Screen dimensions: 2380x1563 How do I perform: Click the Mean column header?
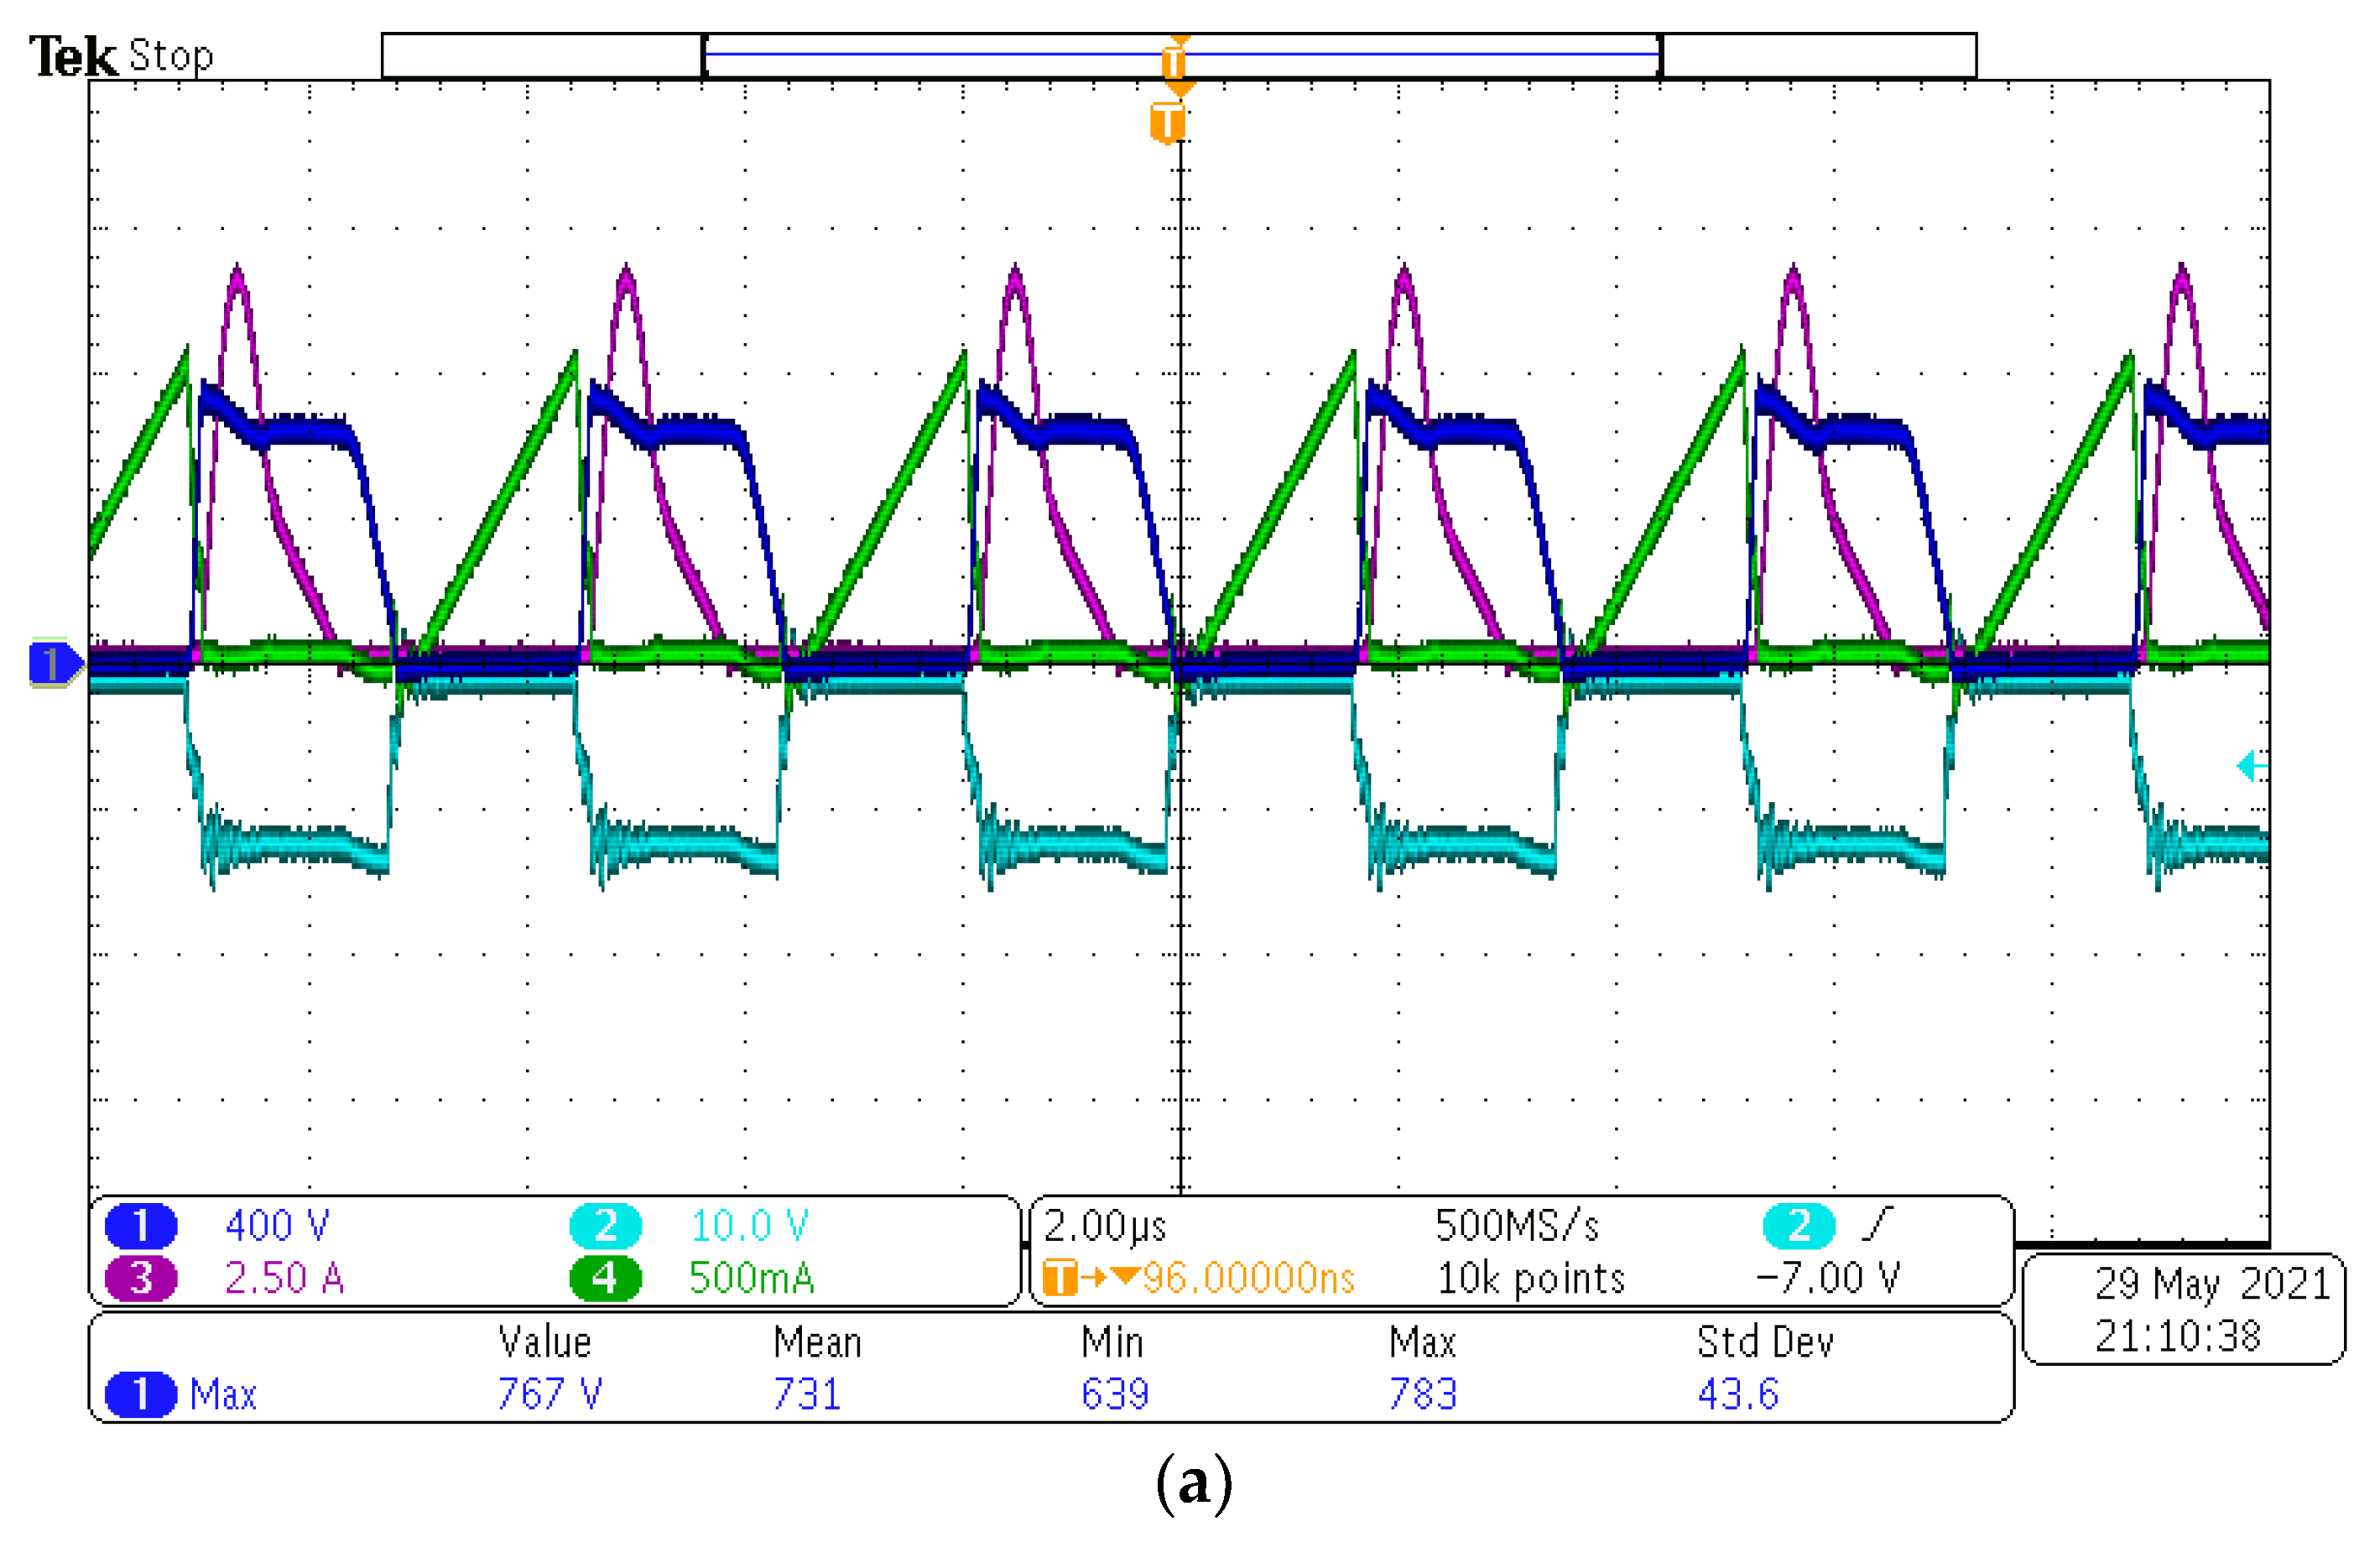[817, 1342]
